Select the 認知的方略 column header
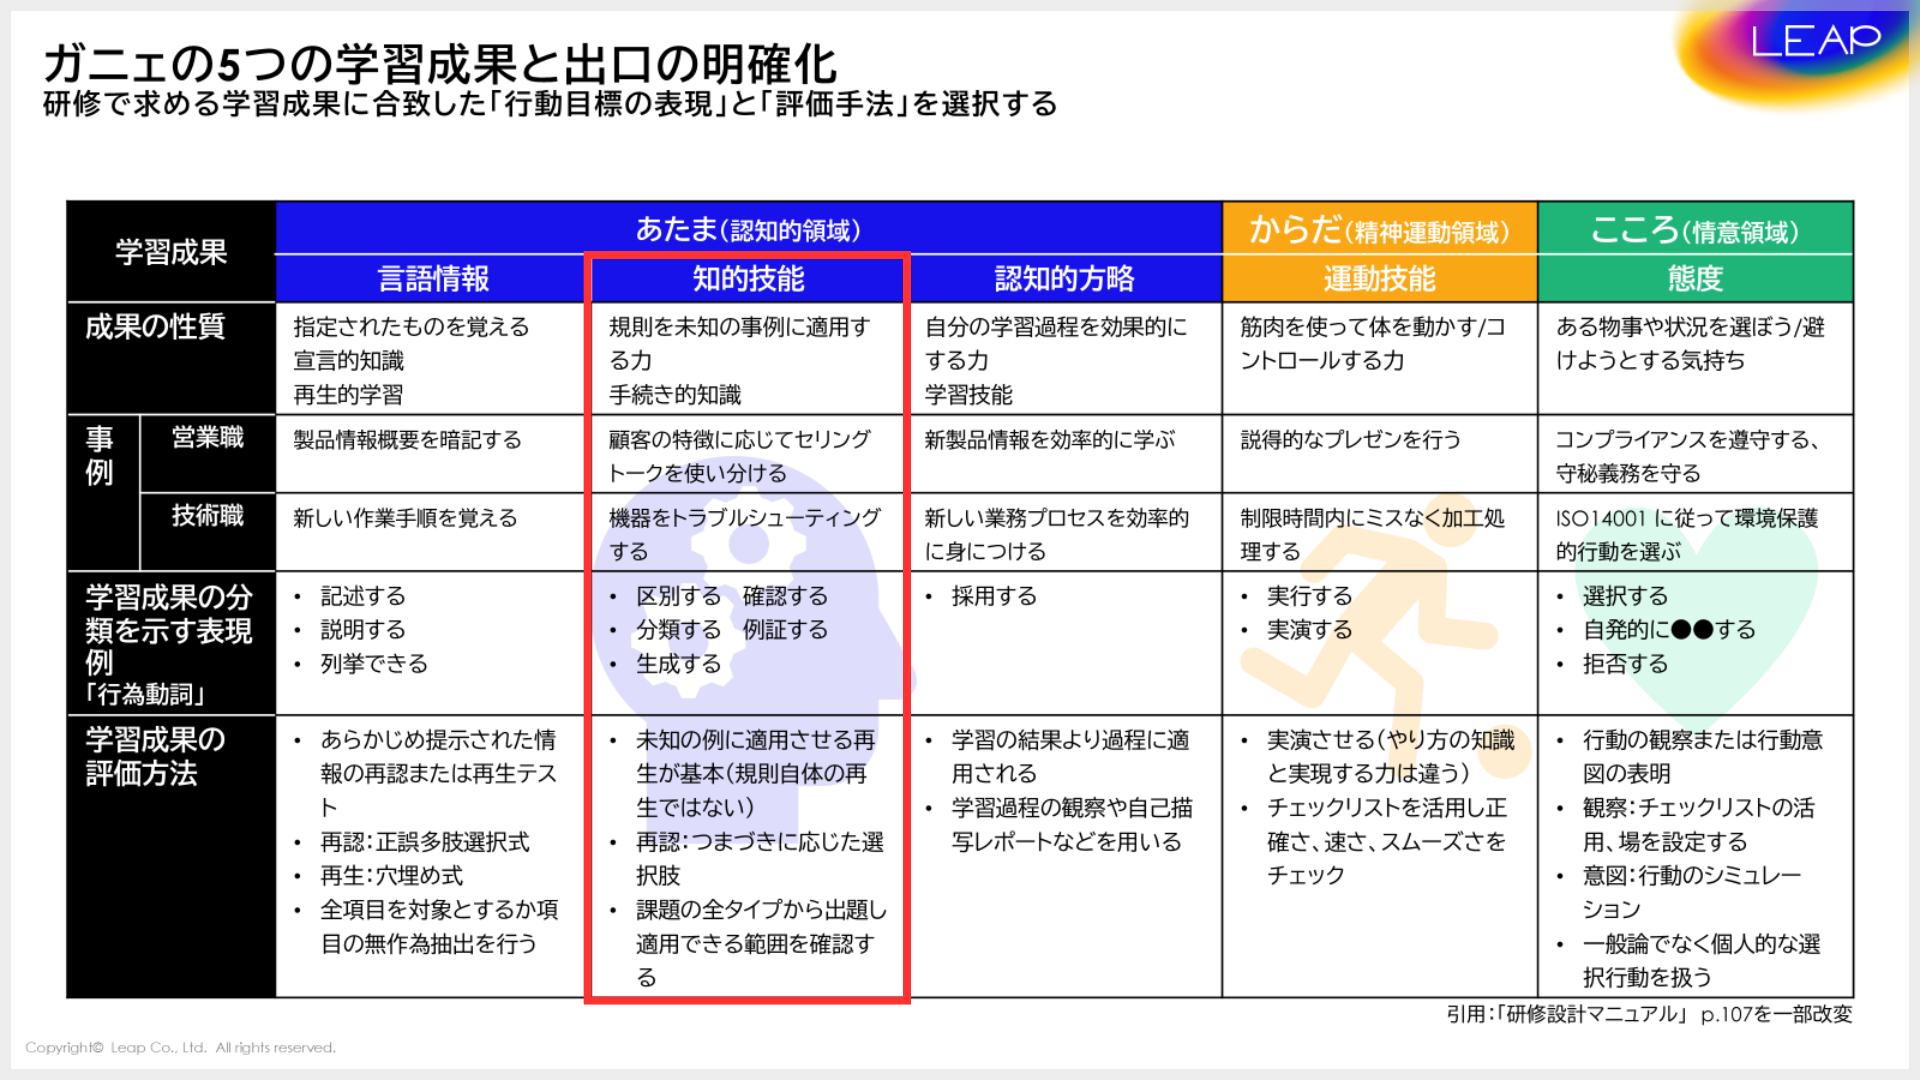This screenshot has height=1080, width=1920. pyautogui.click(x=1063, y=280)
